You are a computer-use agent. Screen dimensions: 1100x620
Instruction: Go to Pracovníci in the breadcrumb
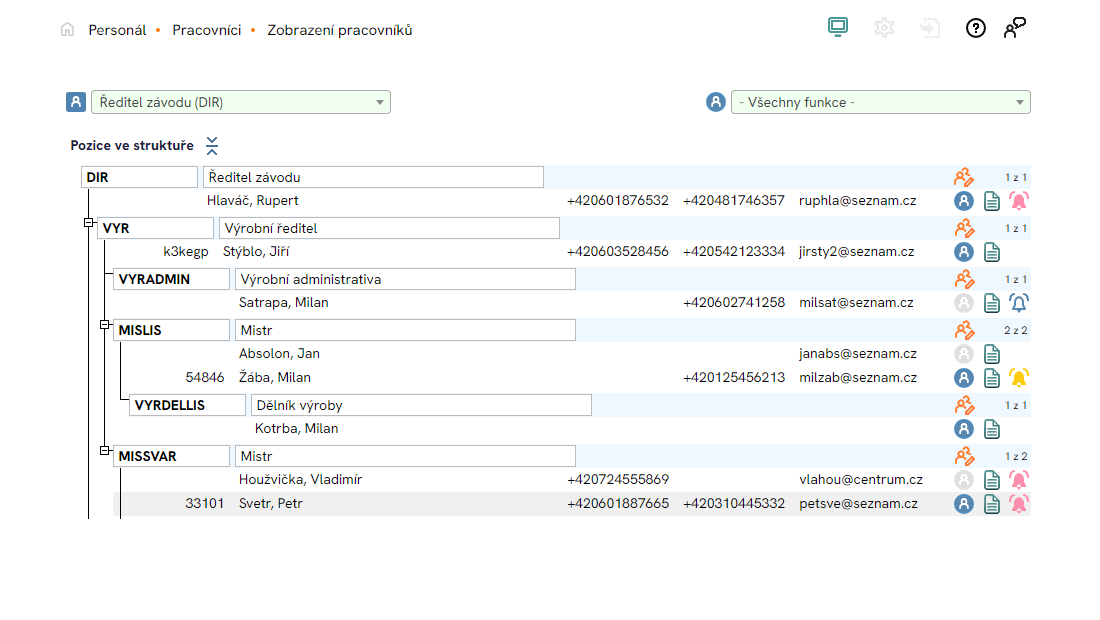[206, 30]
